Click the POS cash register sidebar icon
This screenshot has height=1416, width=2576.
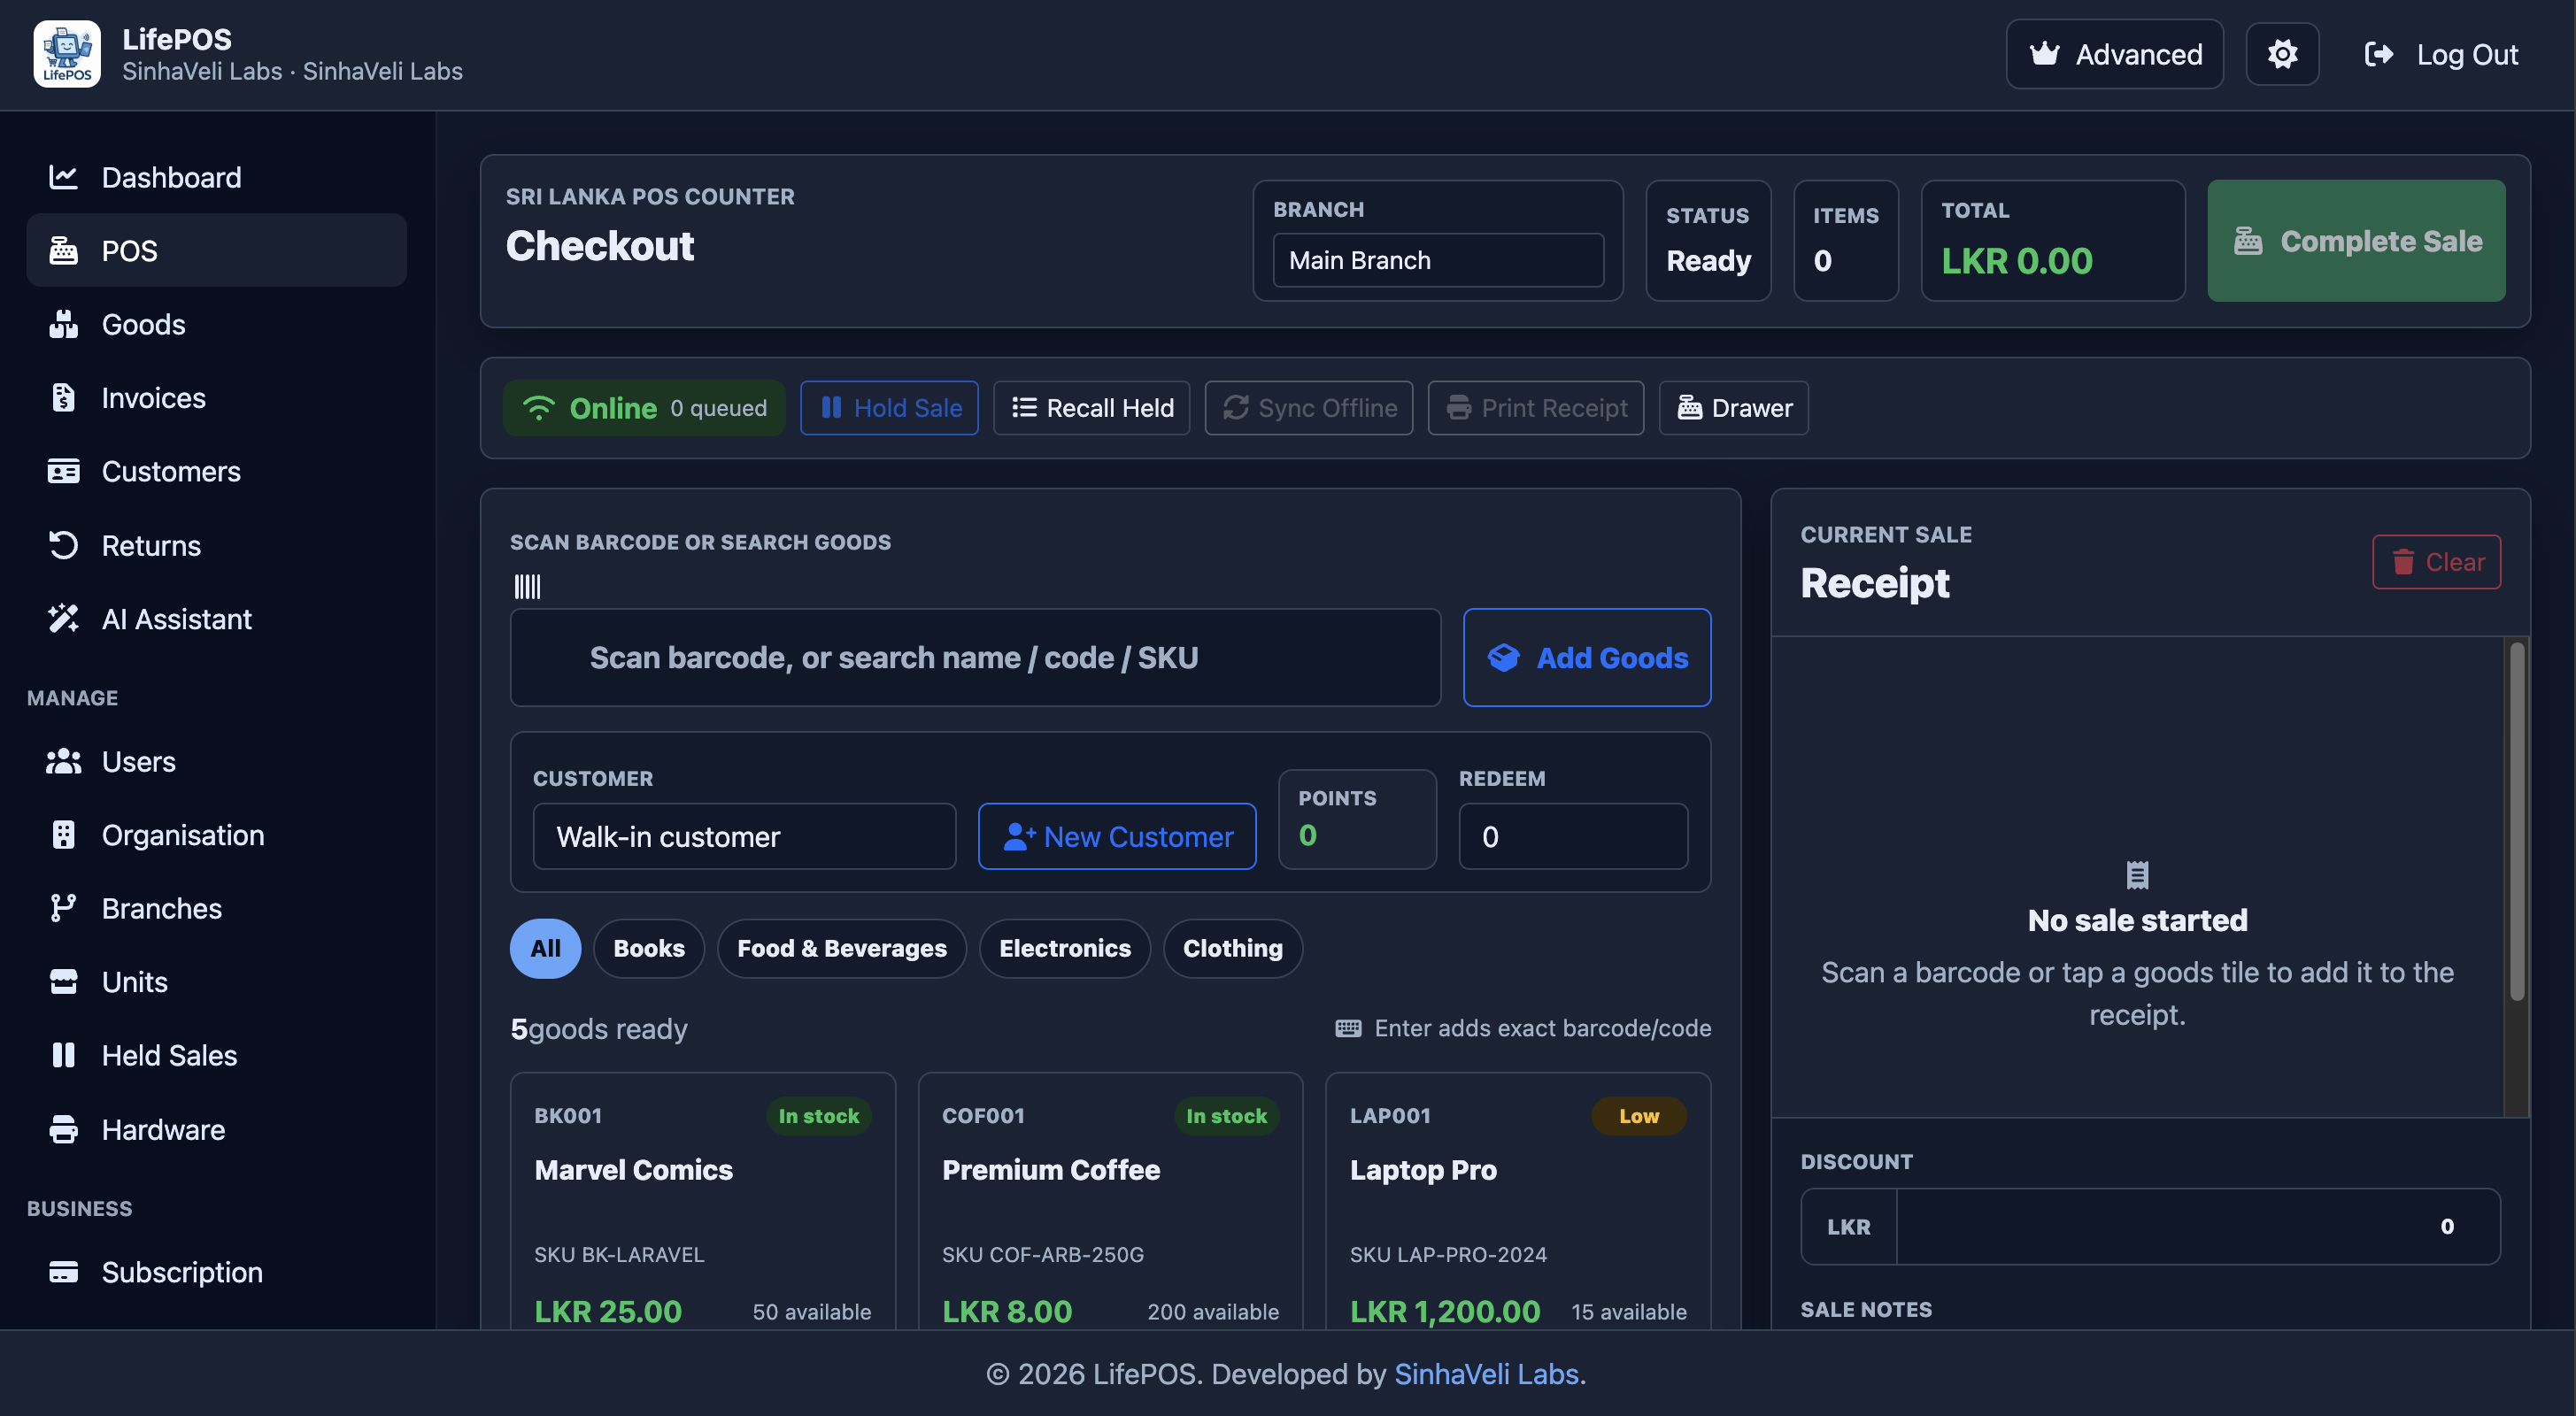coord(63,250)
